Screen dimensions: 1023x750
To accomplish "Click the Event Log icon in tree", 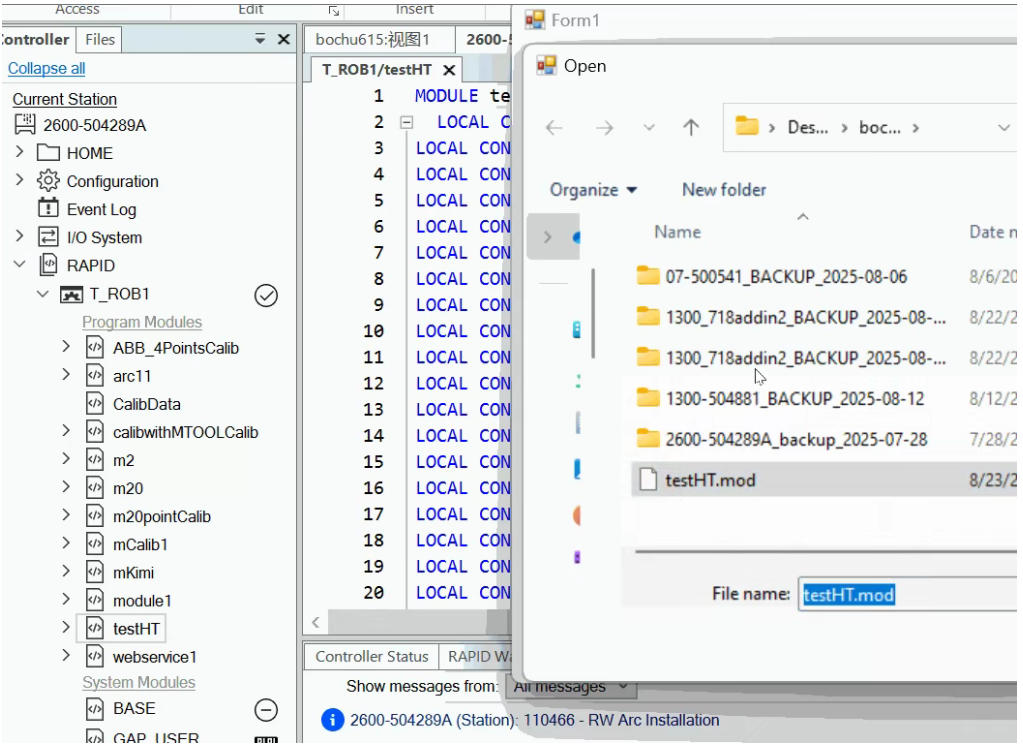I will pyautogui.click(x=48, y=209).
